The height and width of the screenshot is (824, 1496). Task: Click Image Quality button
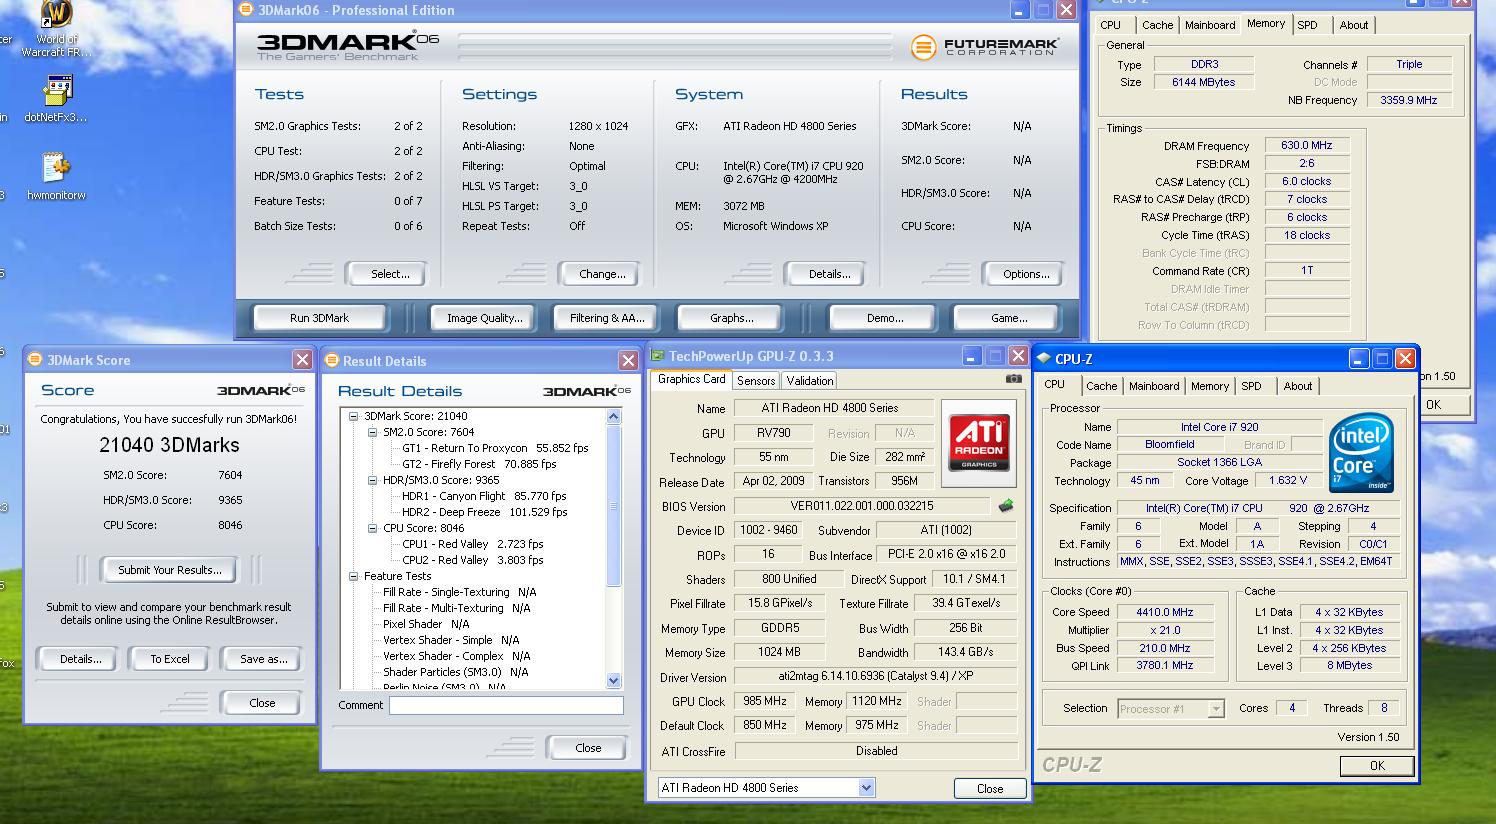point(484,318)
